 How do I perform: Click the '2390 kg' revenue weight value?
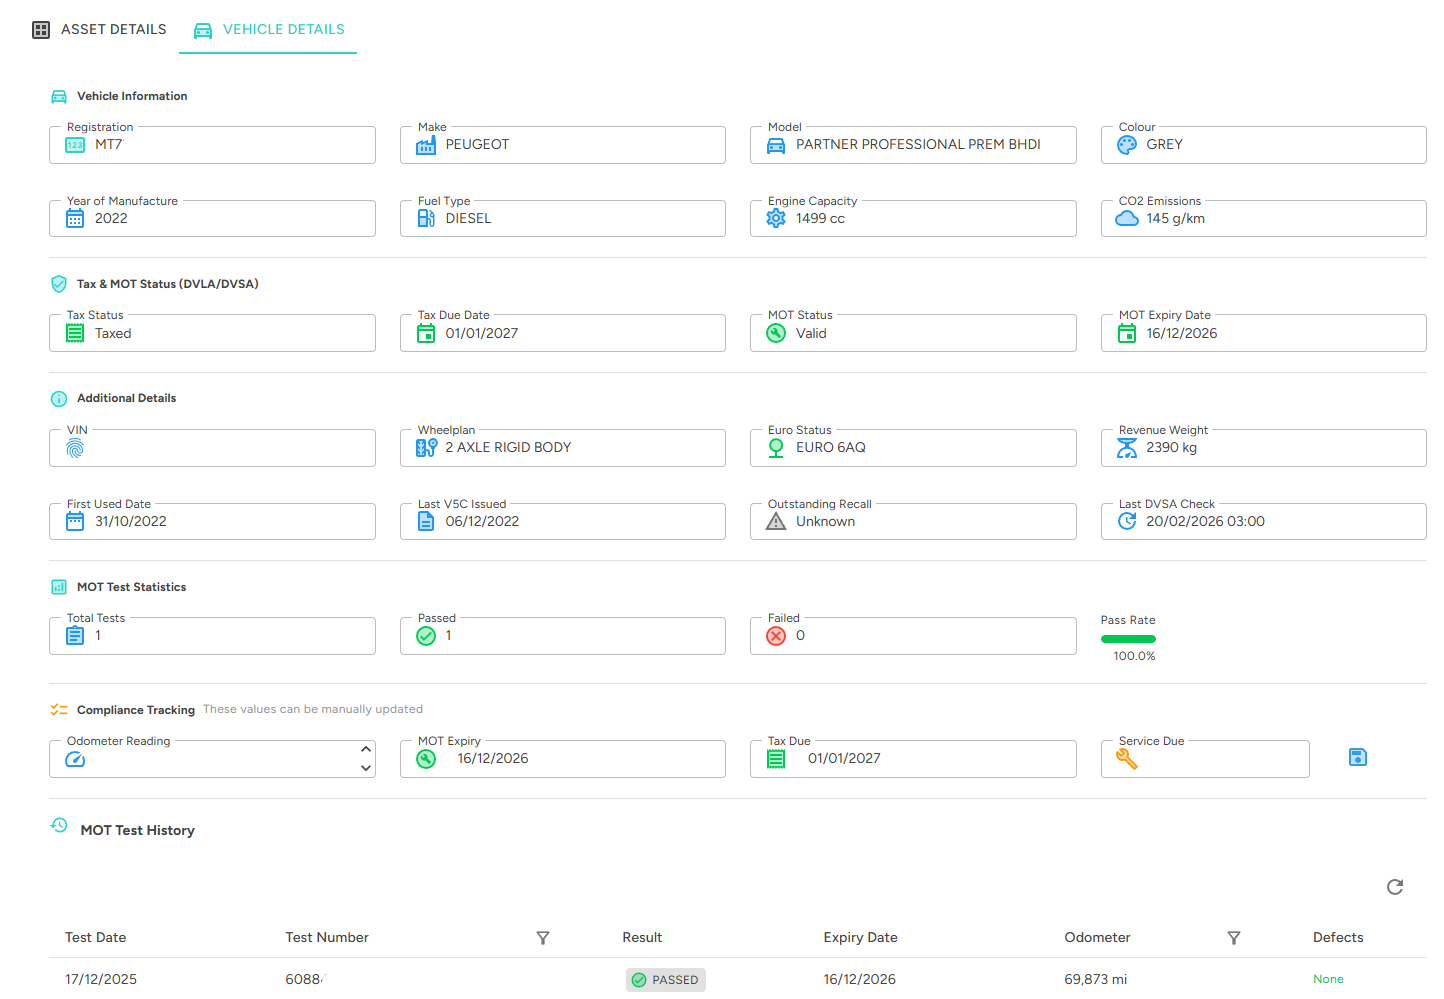tap(1171, 448)
